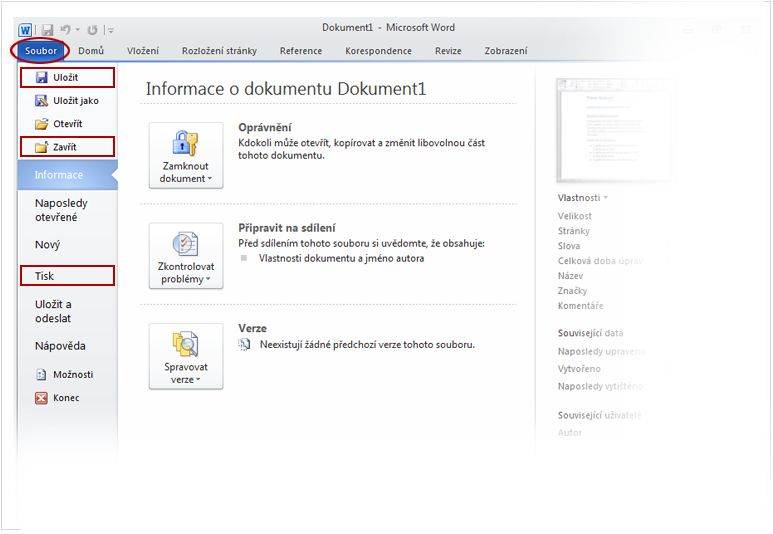Click the Slova property label
The width and height of the screenshot is (773, 534).
tap(568, 246)
